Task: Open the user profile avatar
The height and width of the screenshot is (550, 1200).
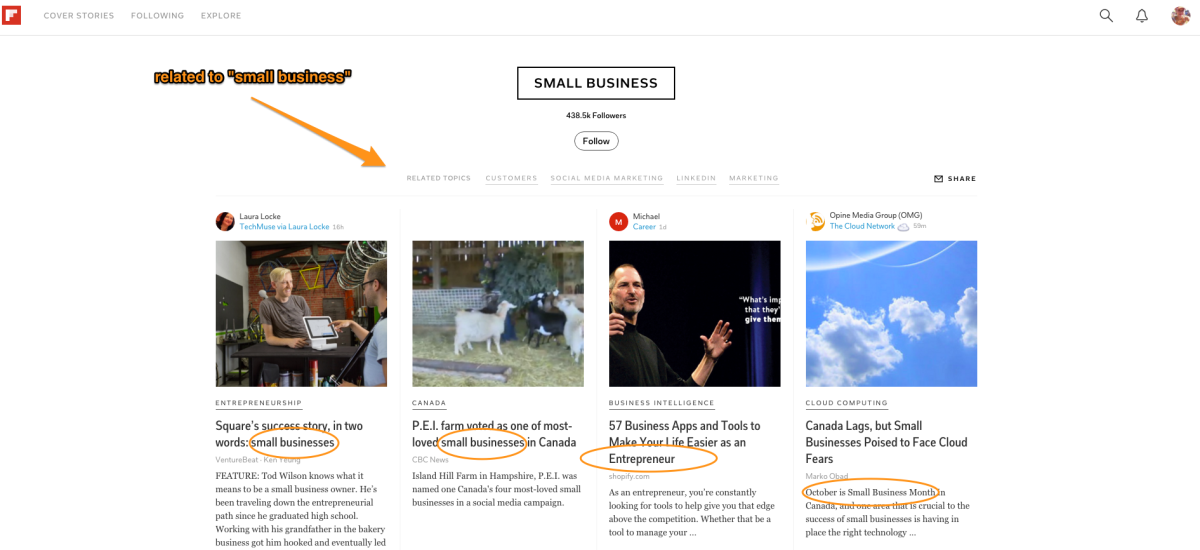Action: tap(1180, 15)
